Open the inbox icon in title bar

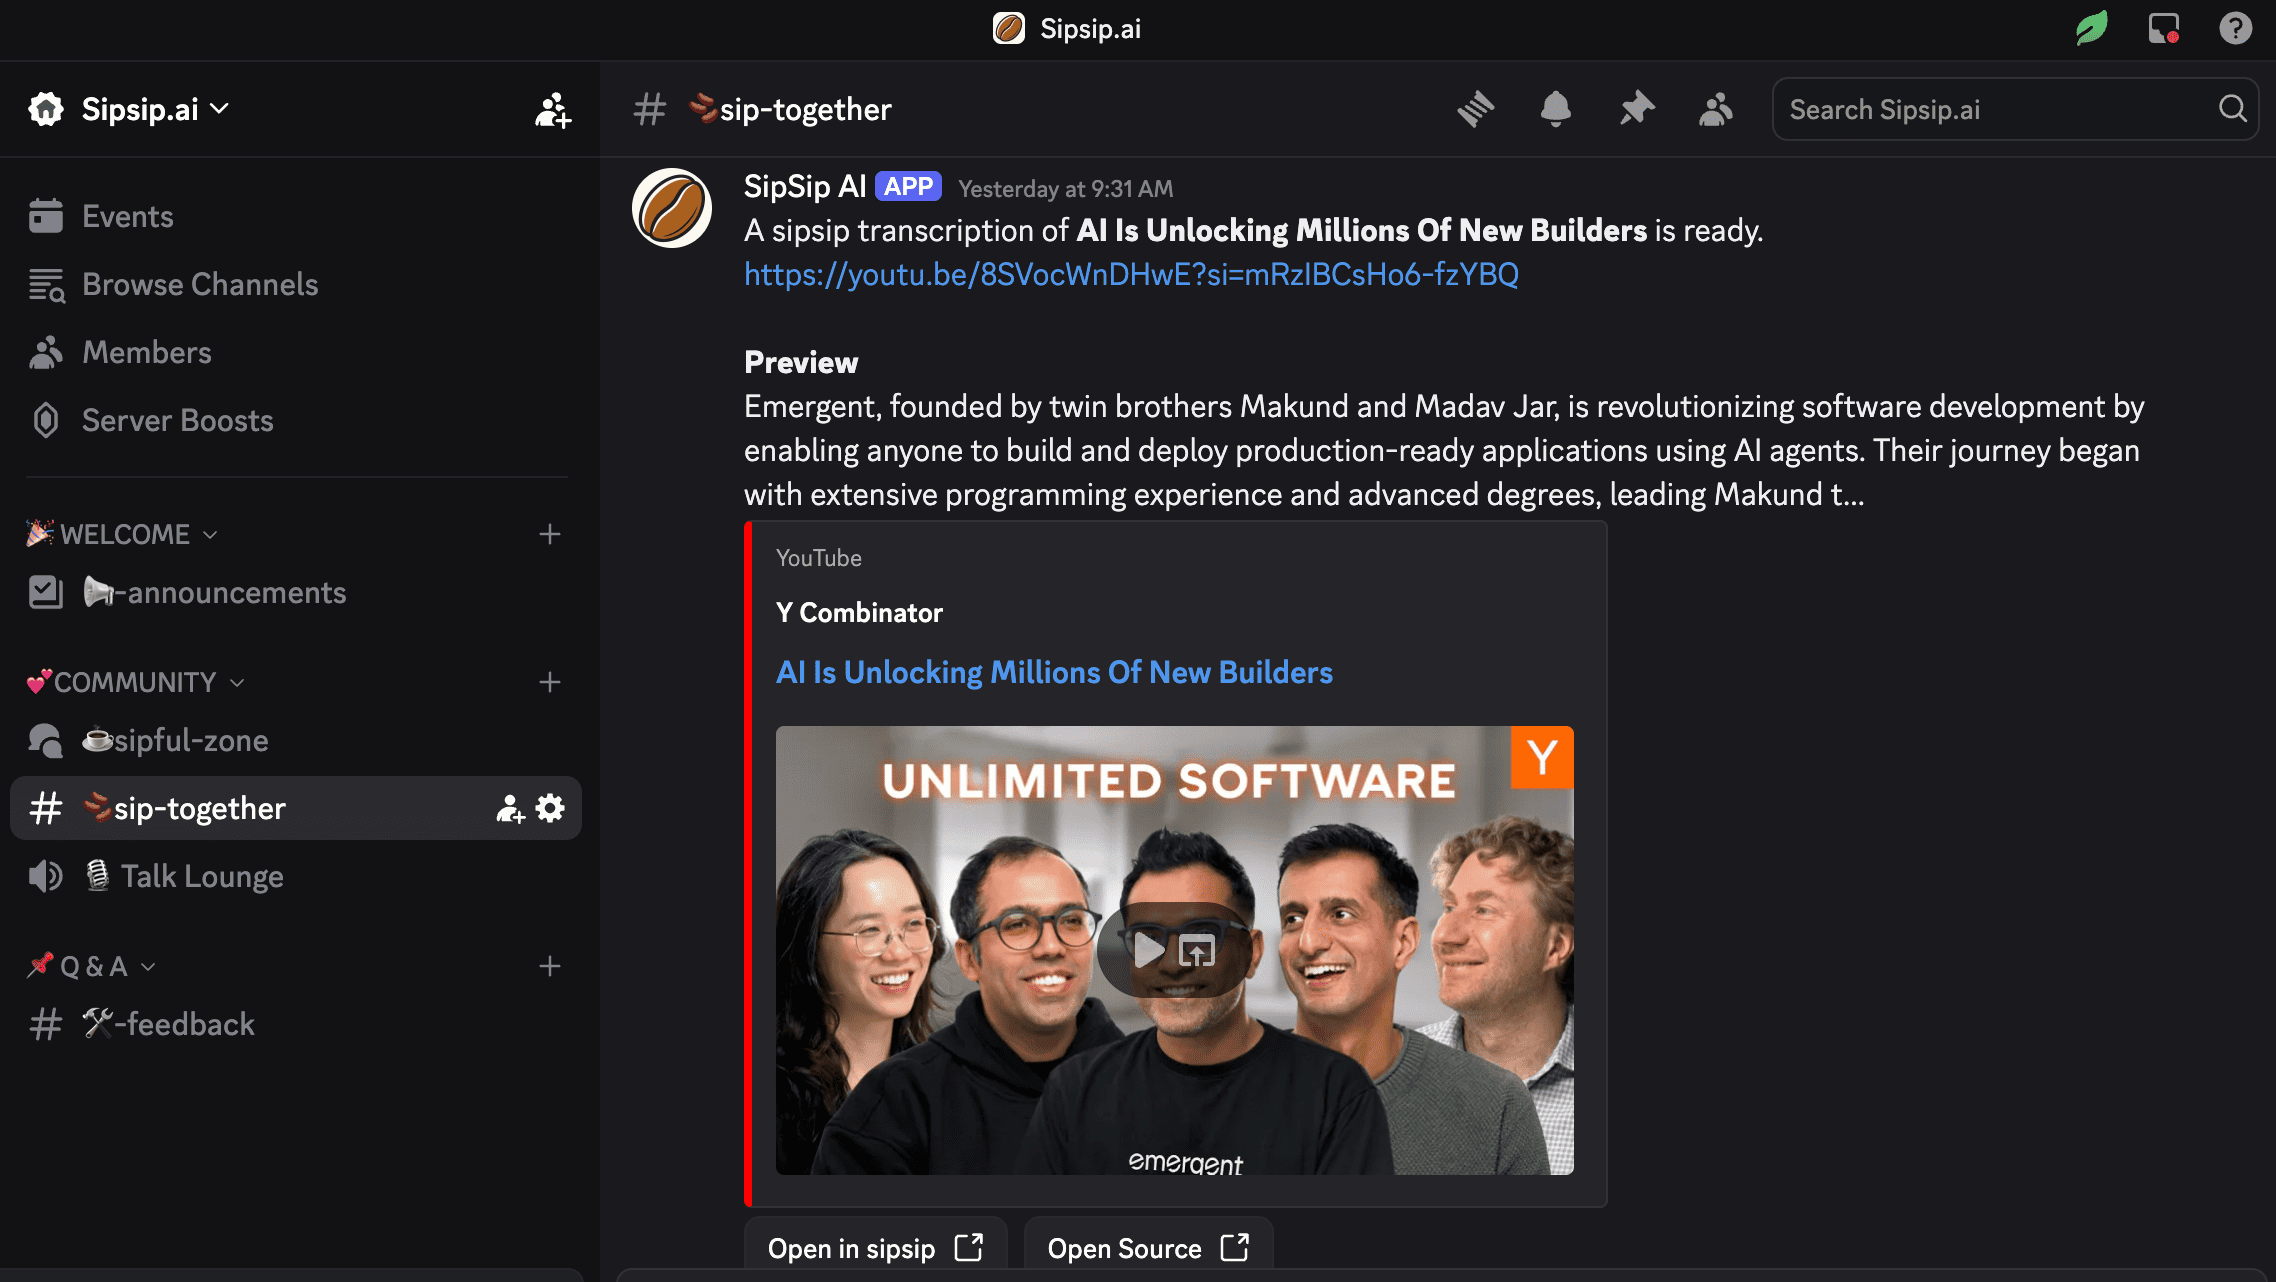(x=2163, y=28)
